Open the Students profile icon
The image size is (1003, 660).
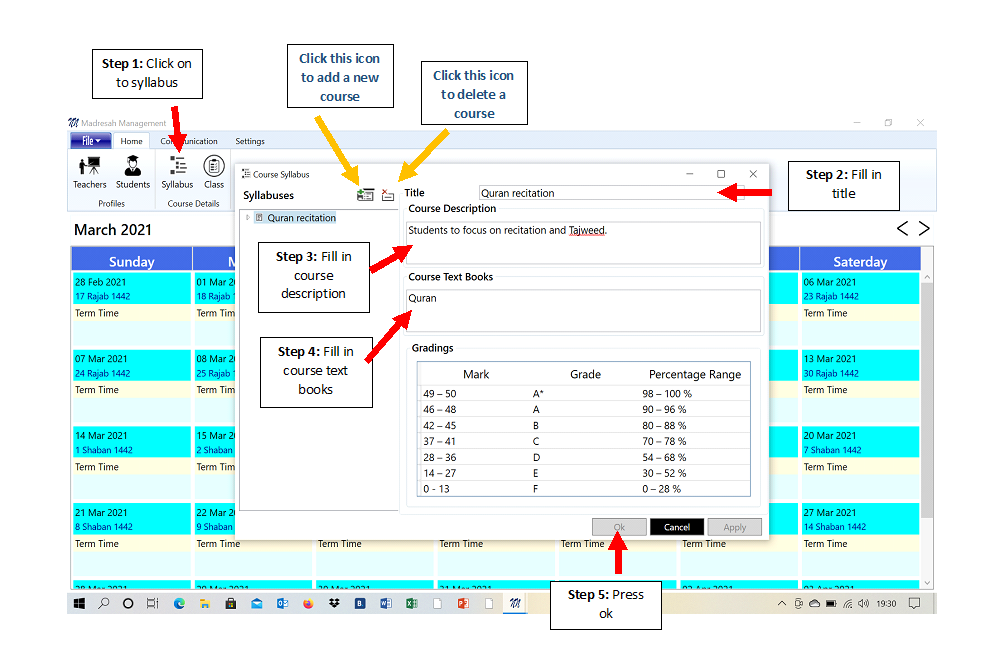pyautogui.click(x=132, y=170)
